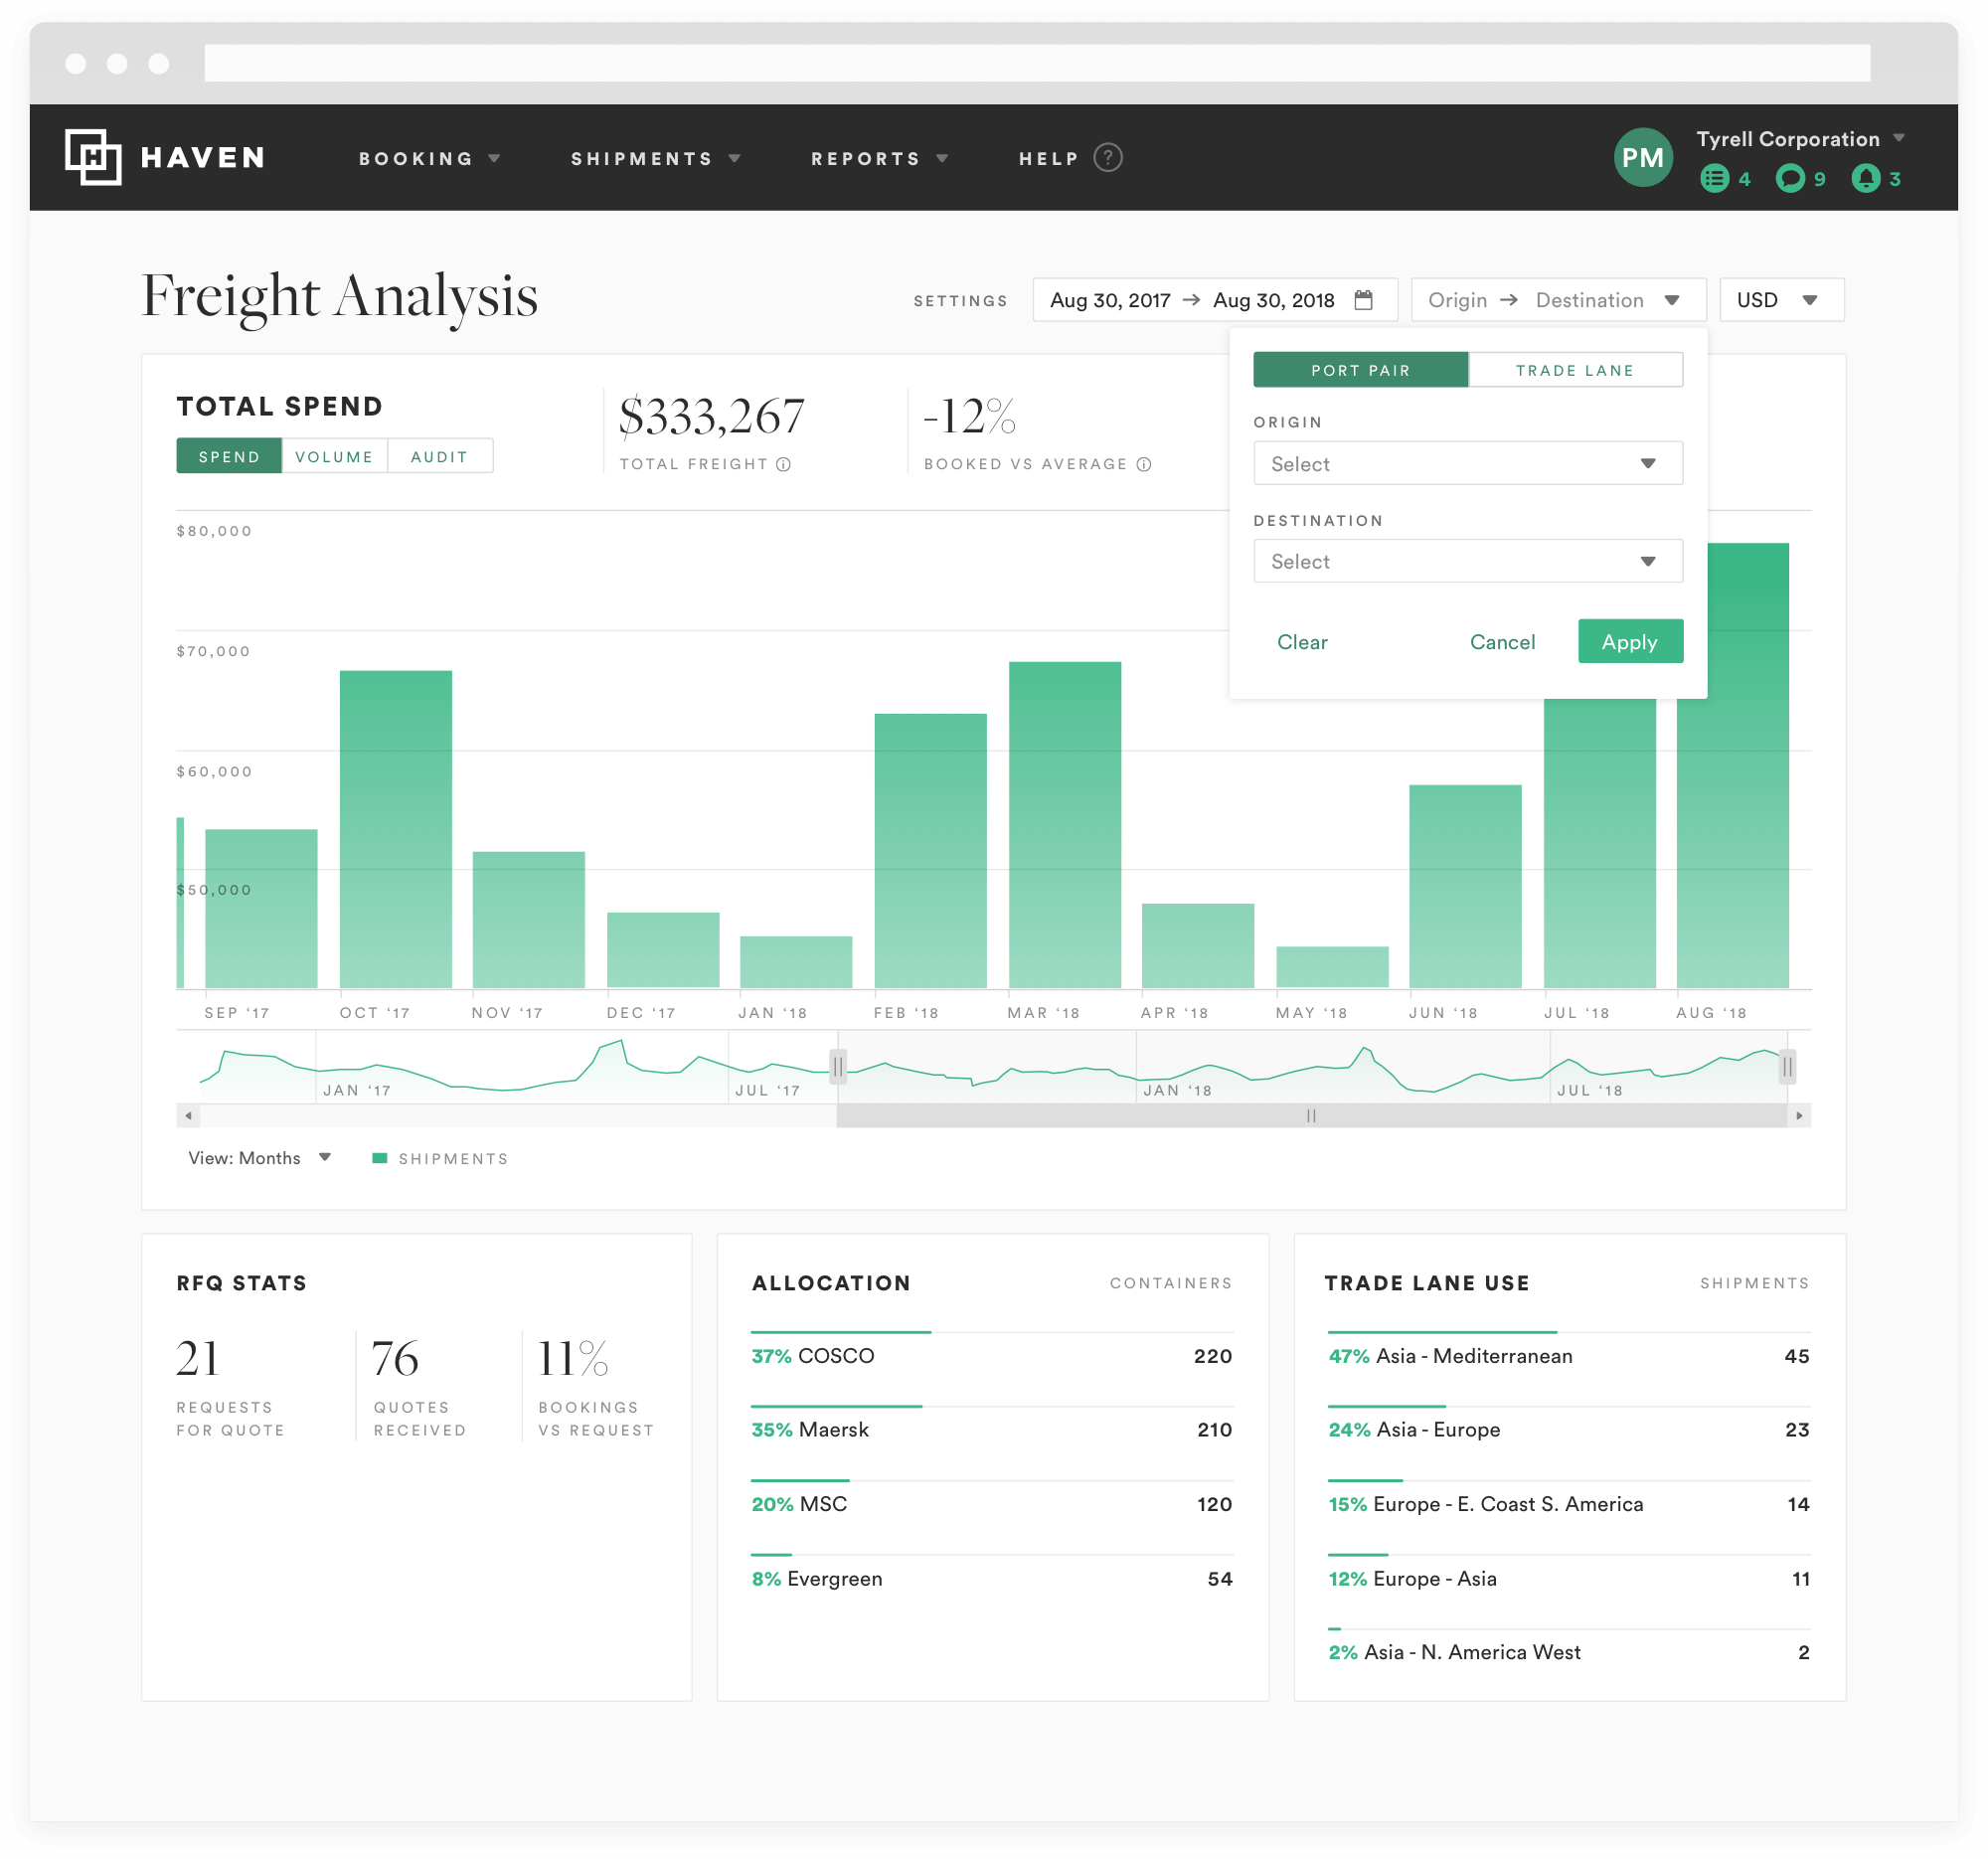Click the HAVEN brand name
Image resolution: width=1988 pixels, height=1859 pixels.
click(203, 158)
